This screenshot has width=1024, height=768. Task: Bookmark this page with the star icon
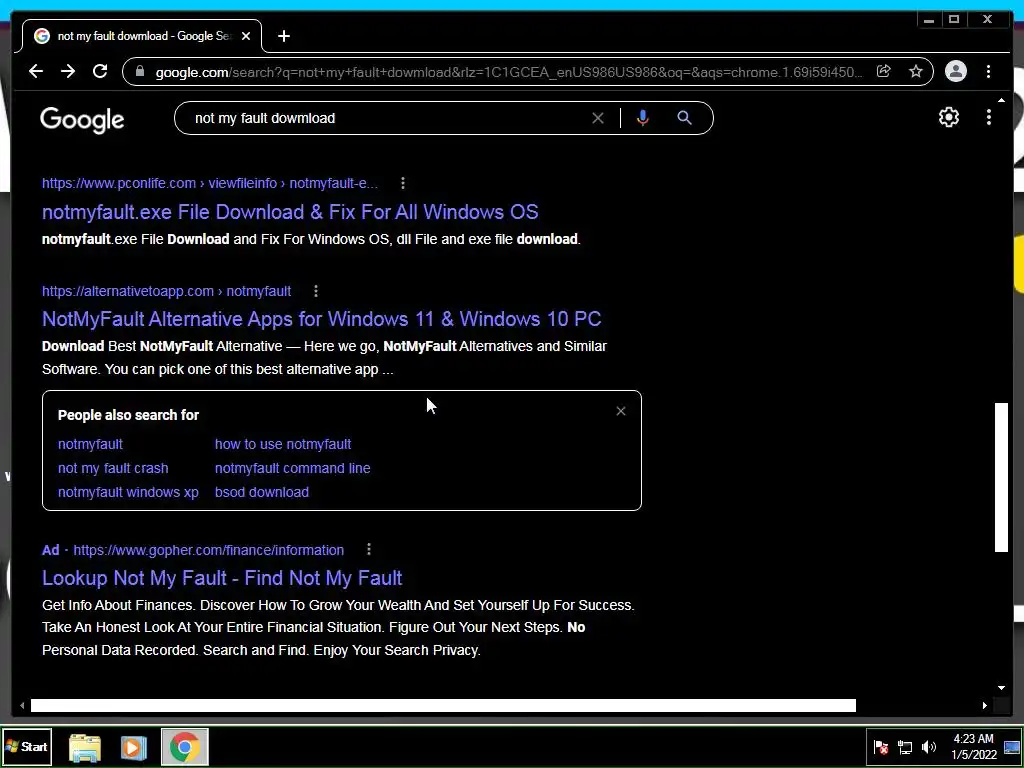[x=916, y=71]
